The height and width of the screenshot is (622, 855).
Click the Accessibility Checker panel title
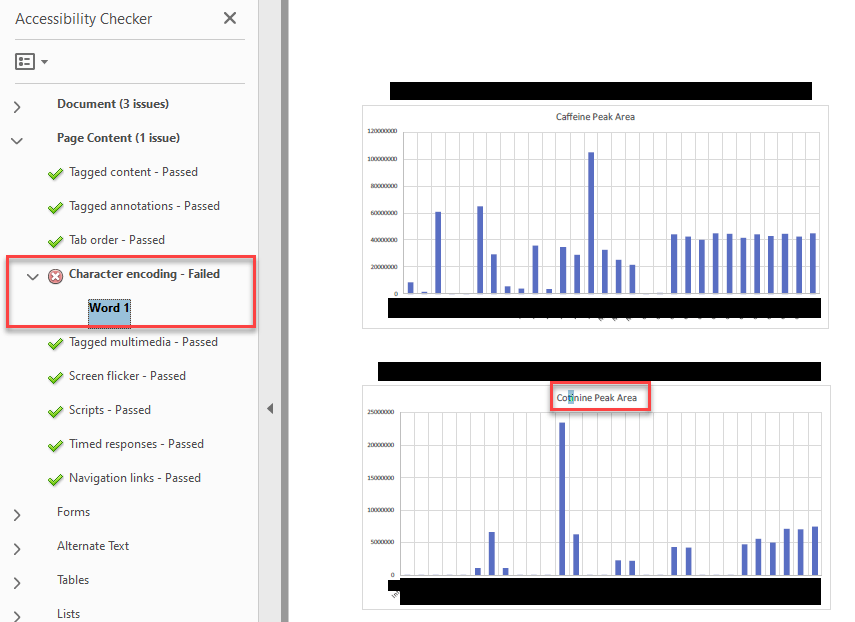83,19
